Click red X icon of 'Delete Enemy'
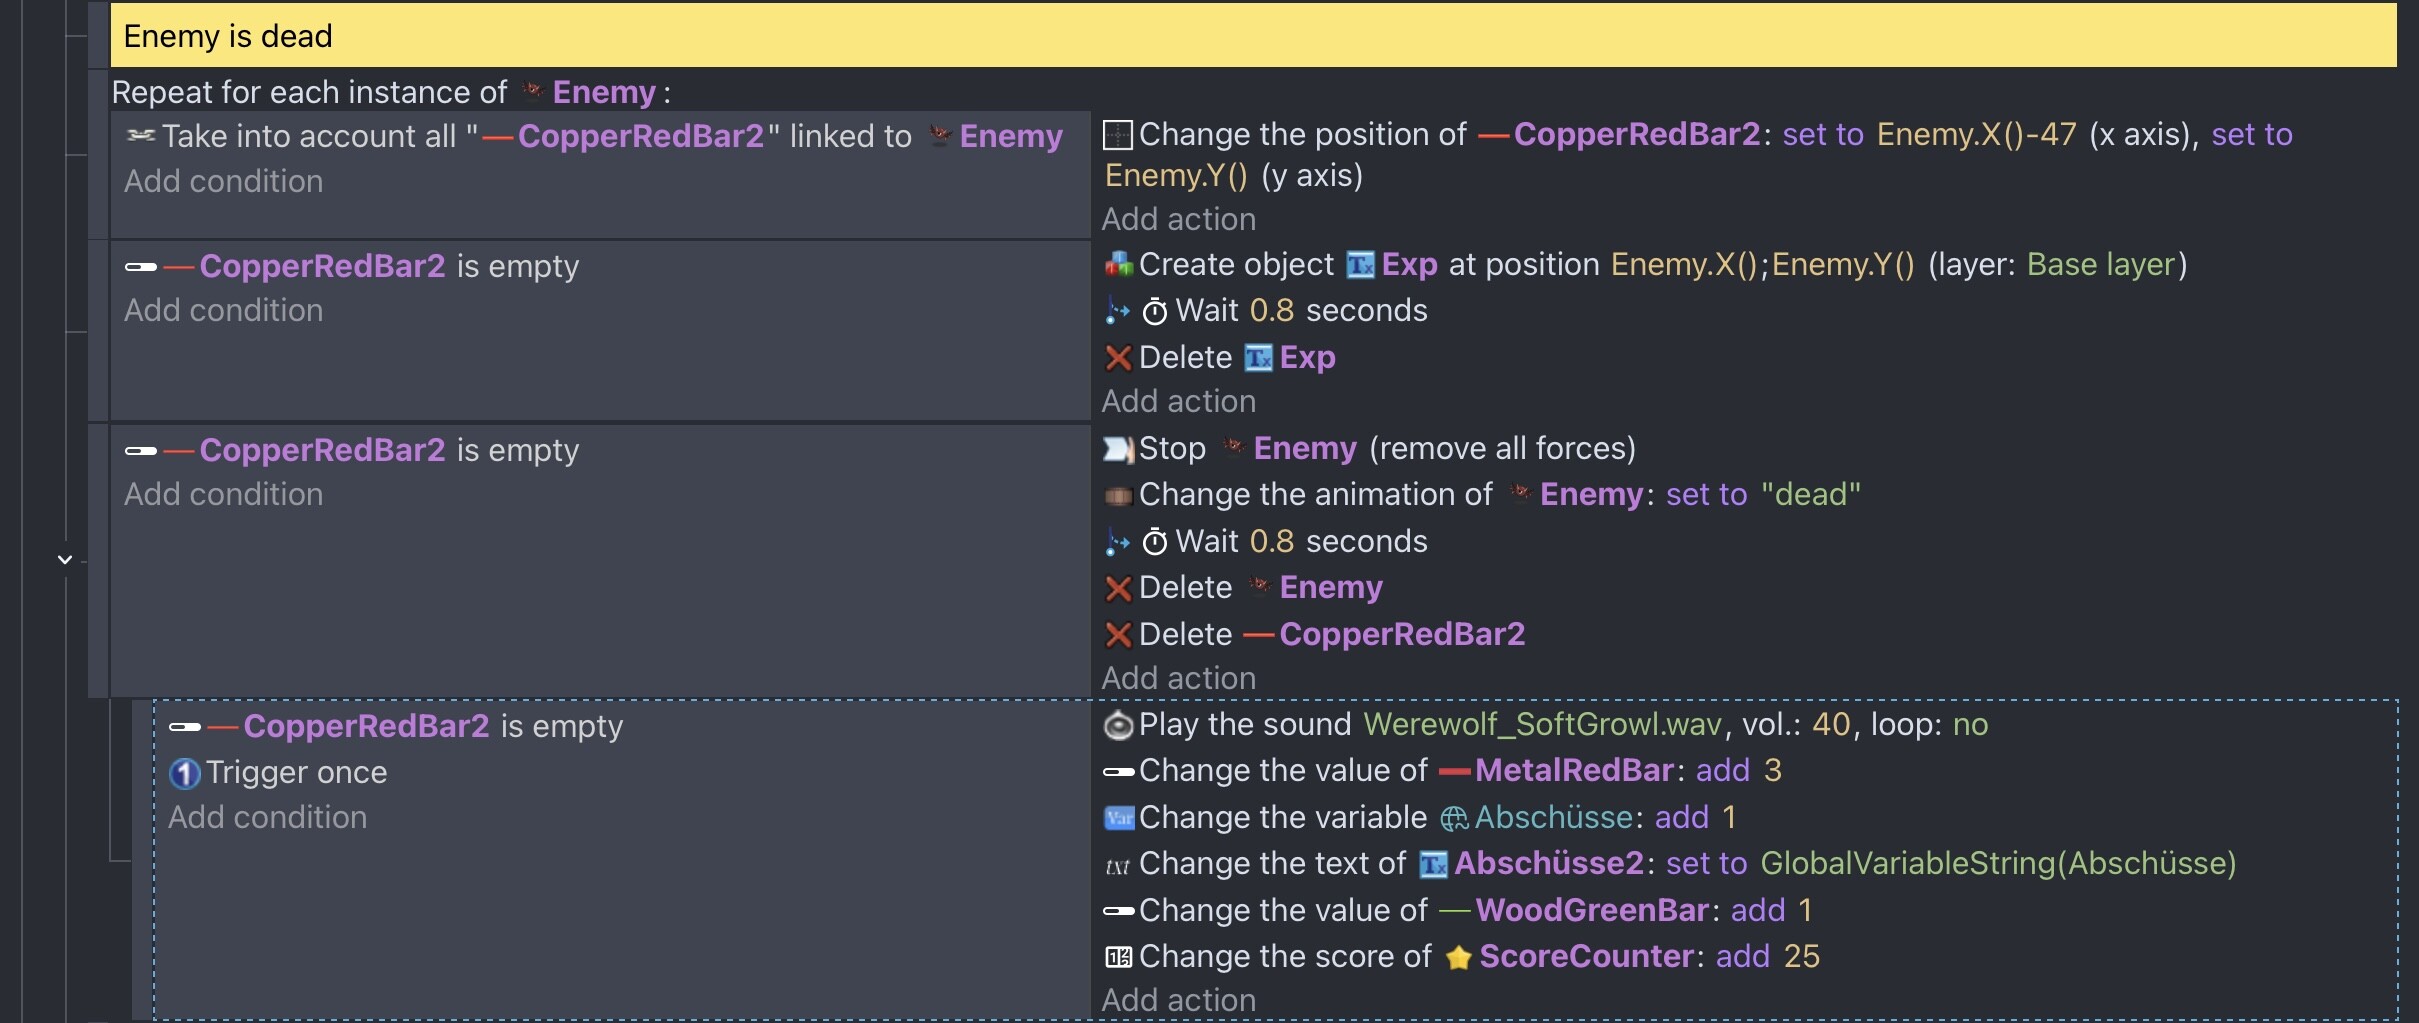 point(1118,588)
